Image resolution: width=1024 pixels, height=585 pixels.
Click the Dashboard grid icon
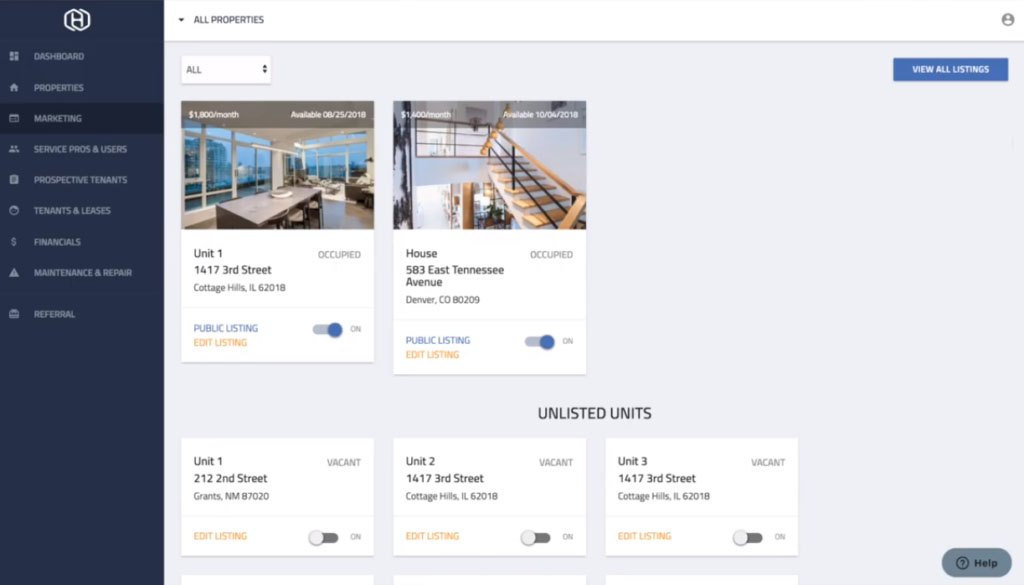click(x=14, y=57)
